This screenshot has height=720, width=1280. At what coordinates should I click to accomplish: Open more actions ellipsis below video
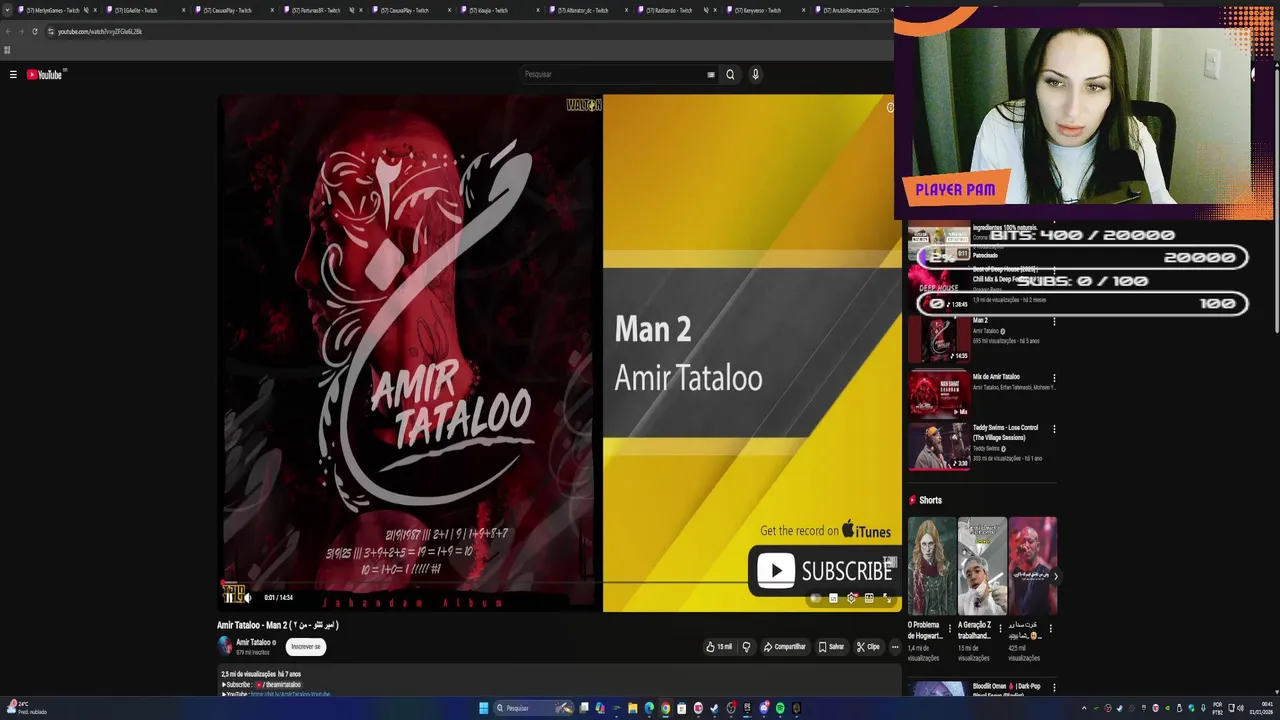(895, 647)
